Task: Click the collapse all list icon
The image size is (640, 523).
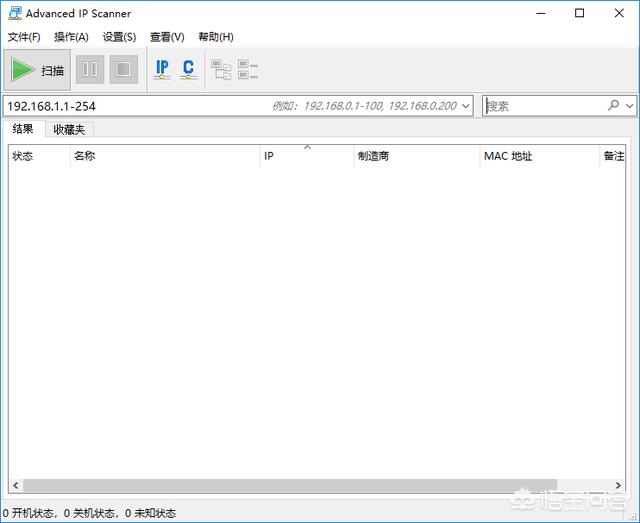Action: tap(247, 69)
